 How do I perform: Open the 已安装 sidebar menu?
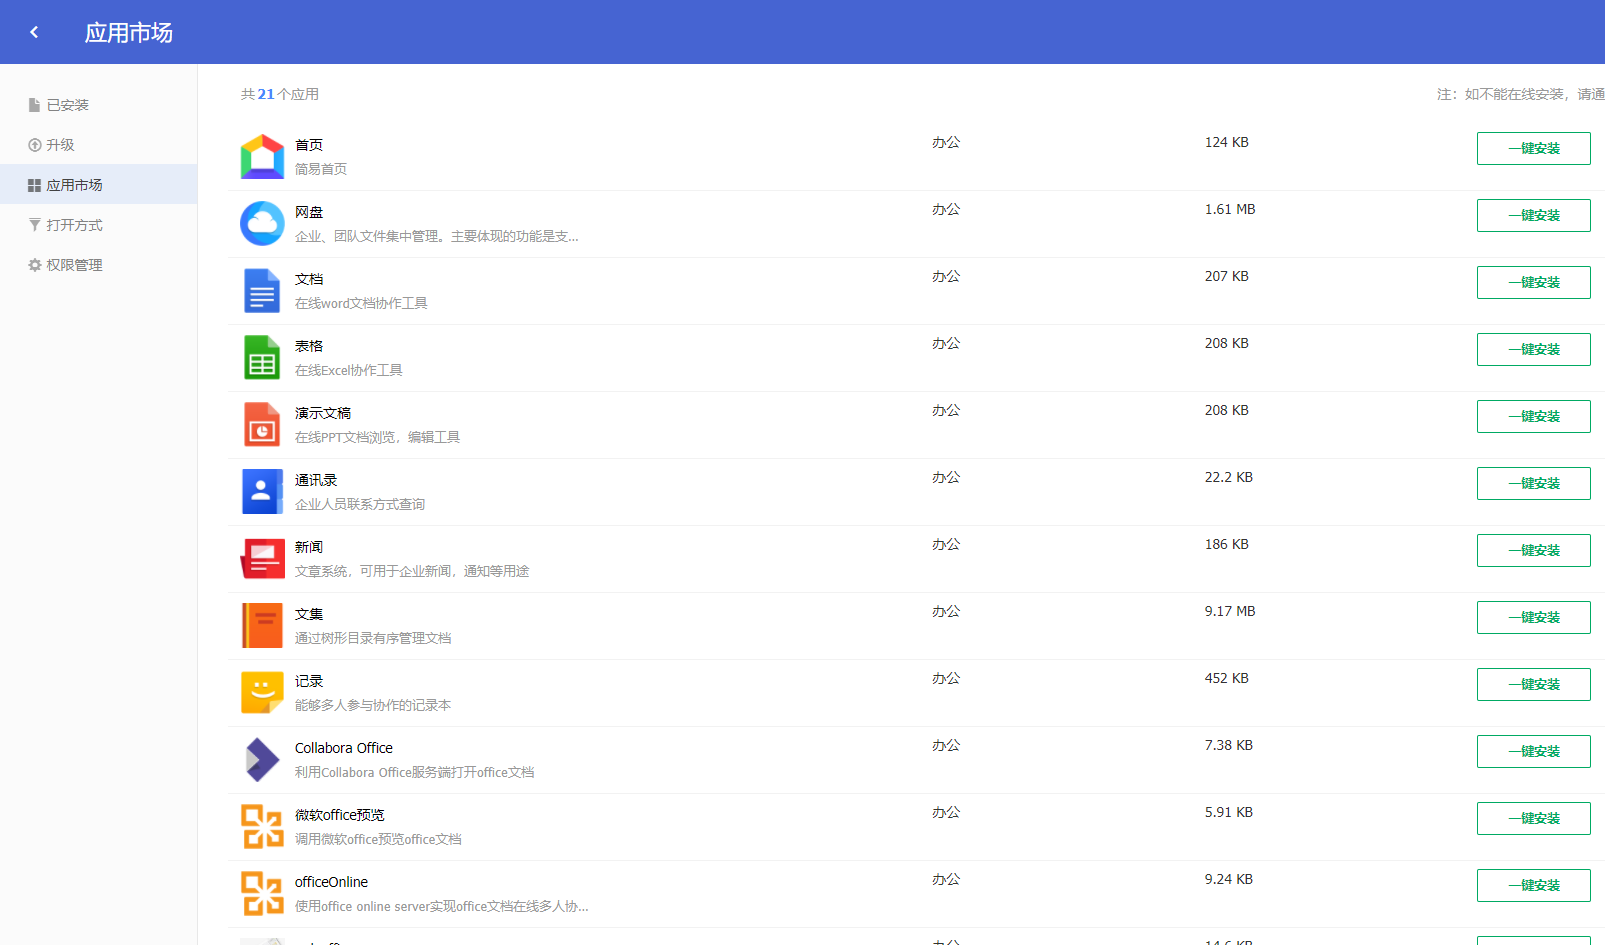67,105
